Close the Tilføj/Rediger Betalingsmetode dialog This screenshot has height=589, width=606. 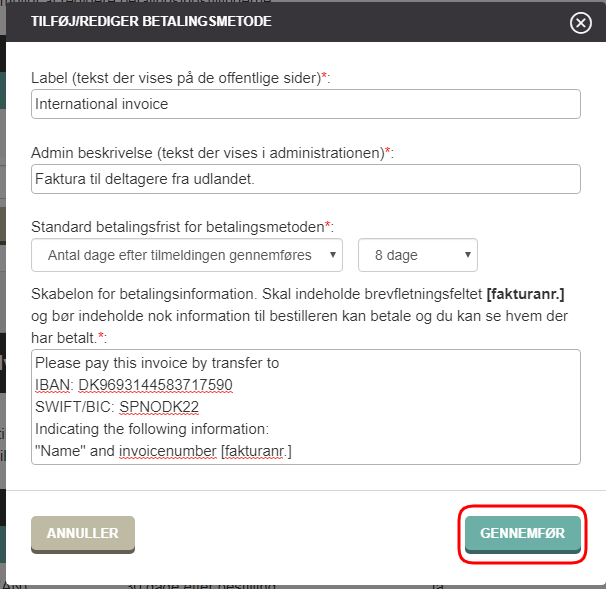pos(580,23)
